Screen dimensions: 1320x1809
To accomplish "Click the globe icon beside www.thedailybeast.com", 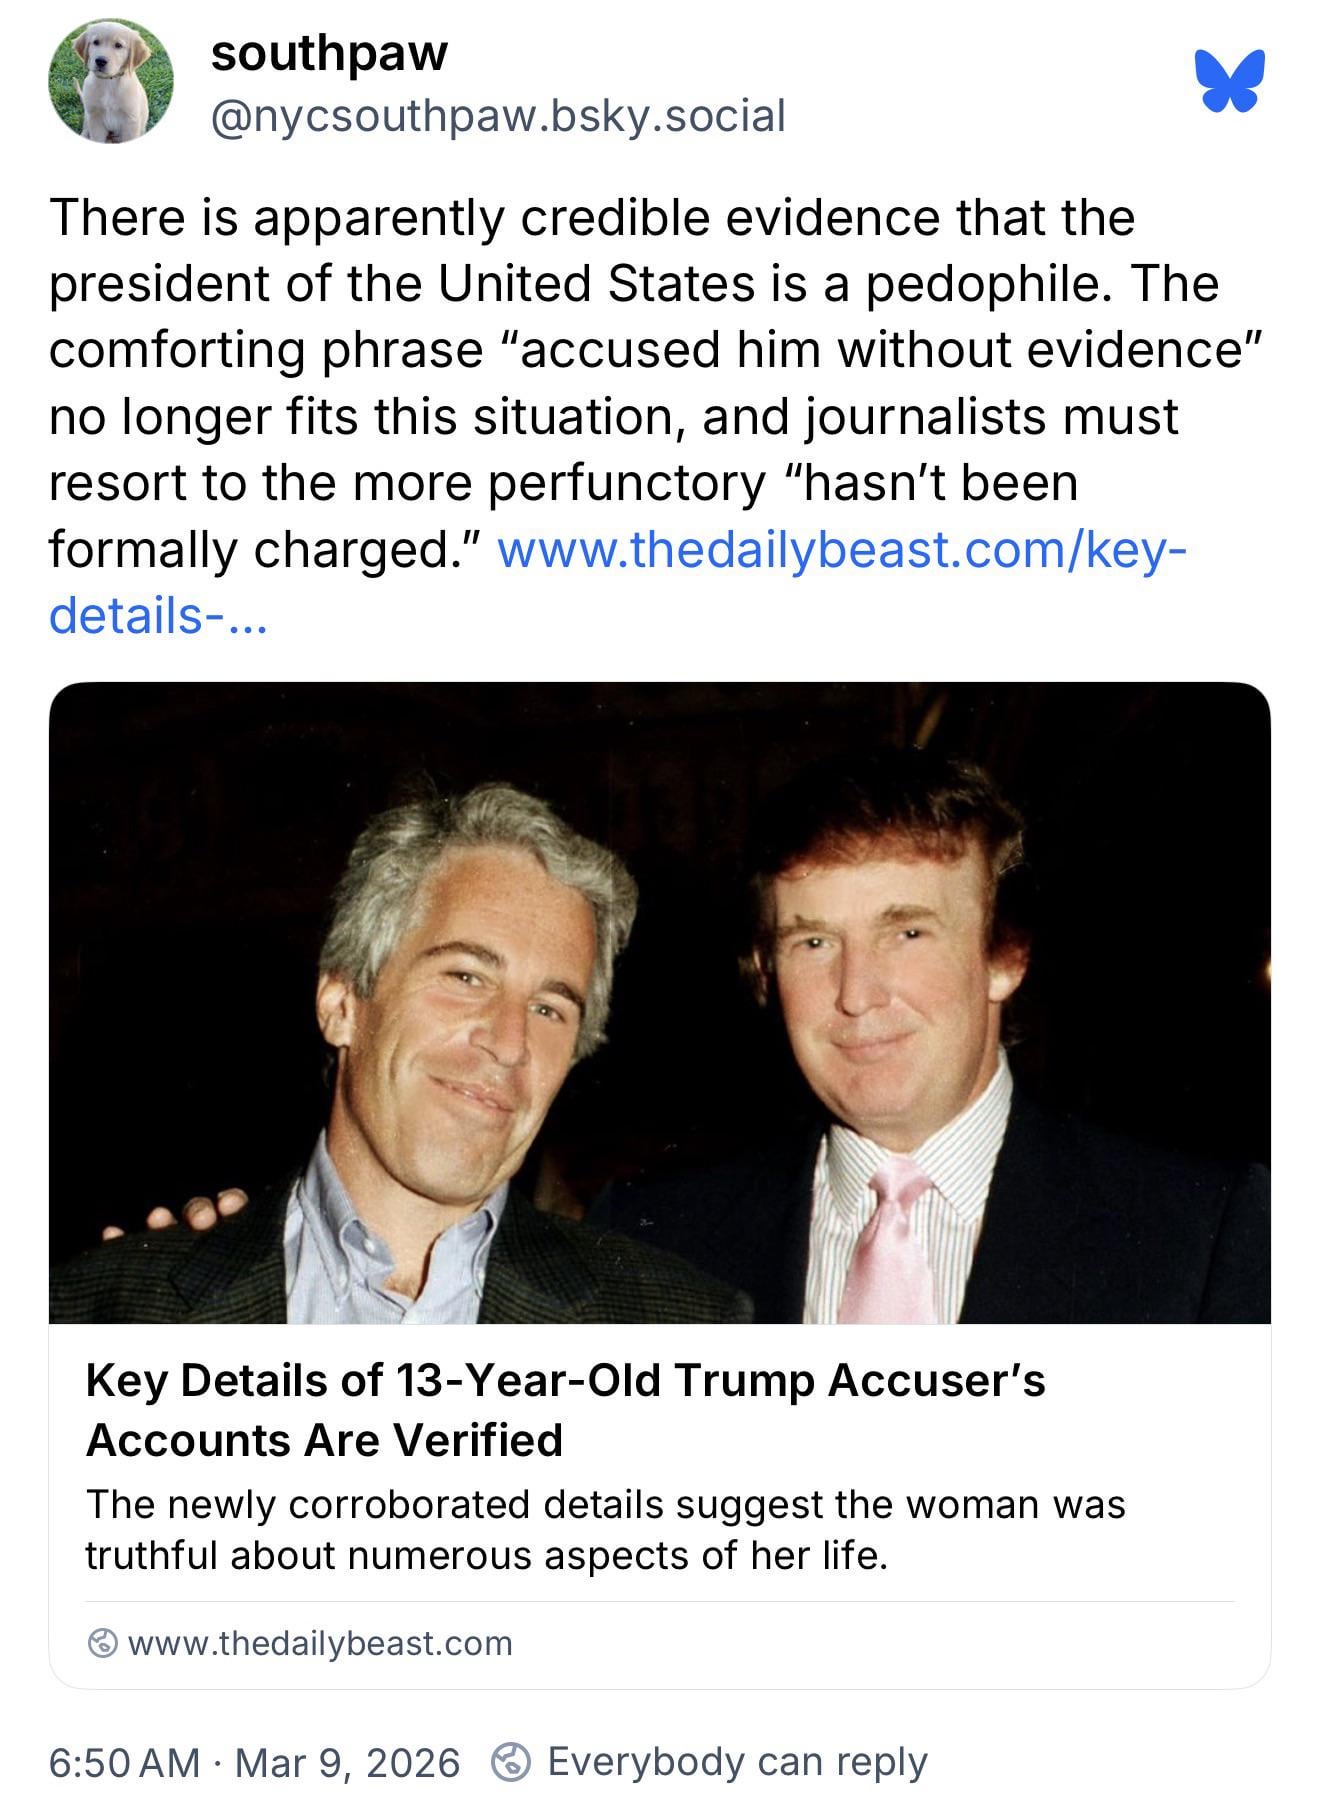I will (102, 1643).
